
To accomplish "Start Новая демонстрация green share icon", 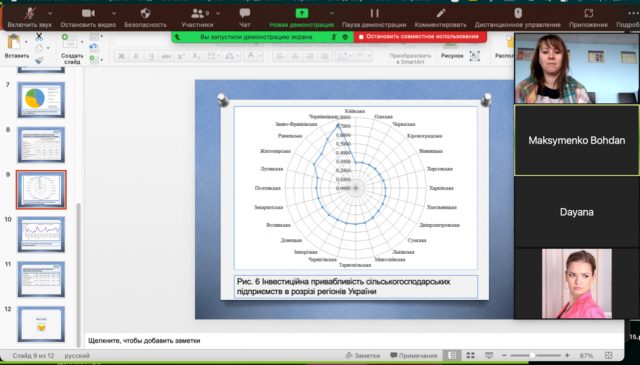I will click(302, 13).
